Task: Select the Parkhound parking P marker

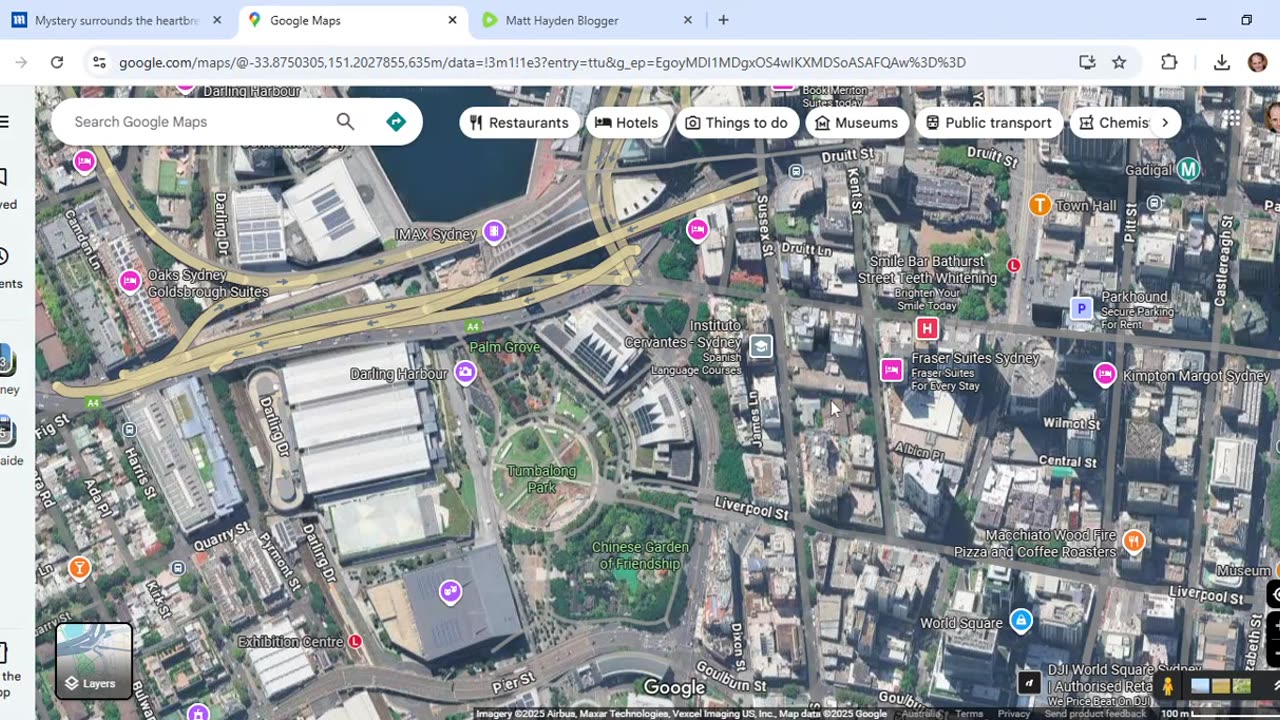Action: click(1081, 309)
